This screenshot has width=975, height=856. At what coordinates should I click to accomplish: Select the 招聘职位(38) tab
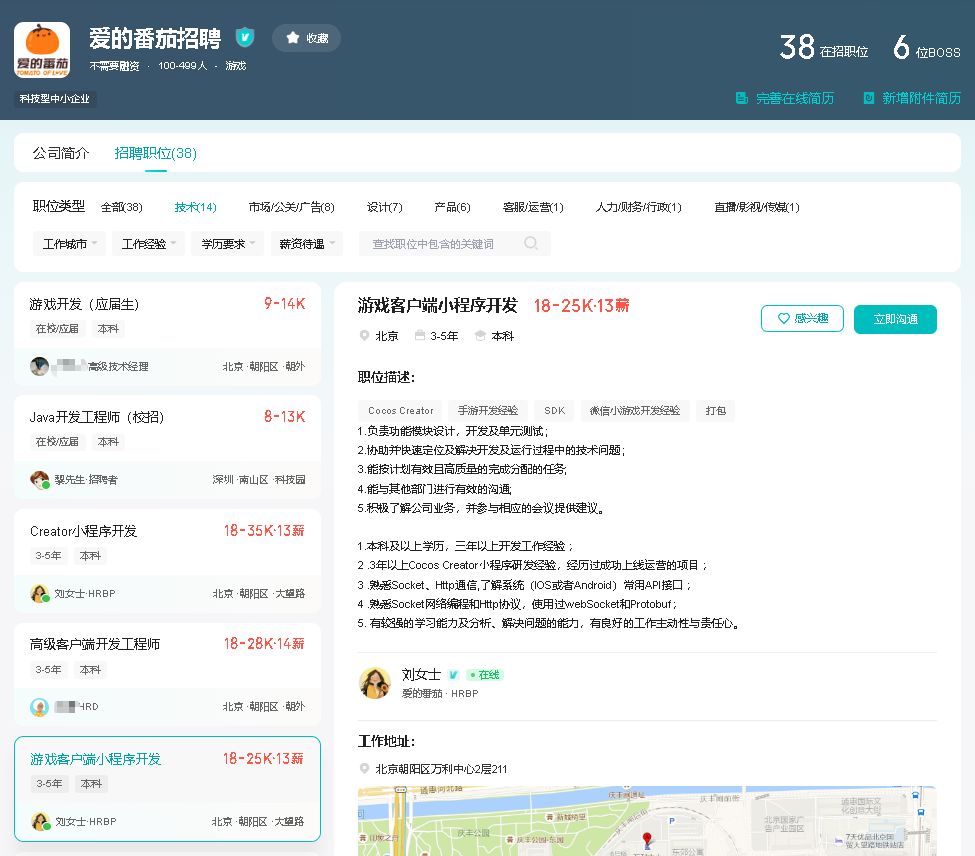(155, 153)
